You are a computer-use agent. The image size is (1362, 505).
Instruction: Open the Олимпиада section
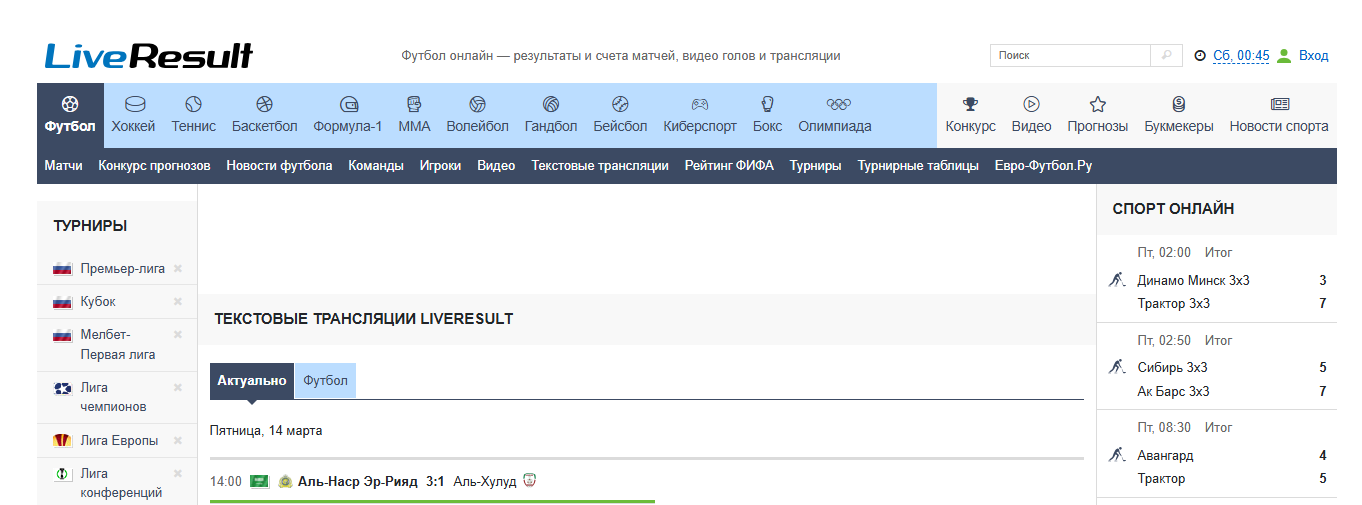click(835, 115)
